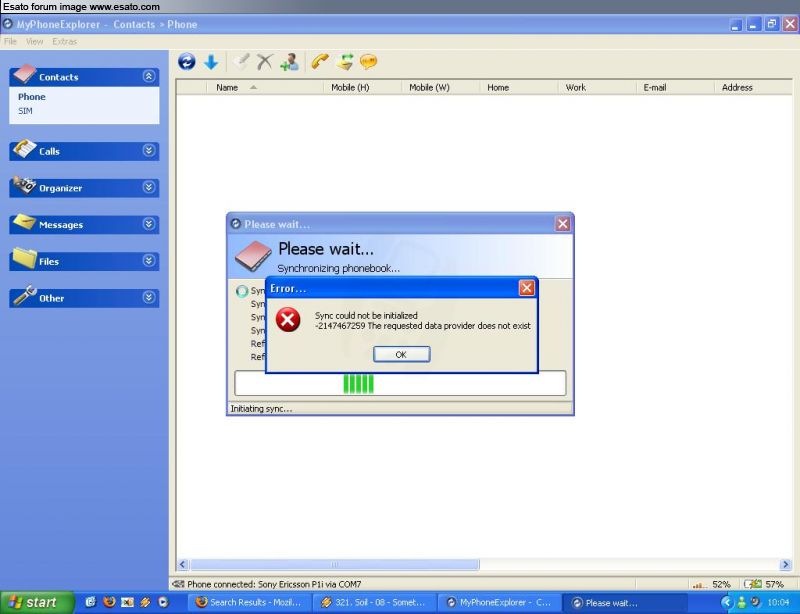Select SIM under Contacts
Viewport: 800px width, 614px height.
25,111
